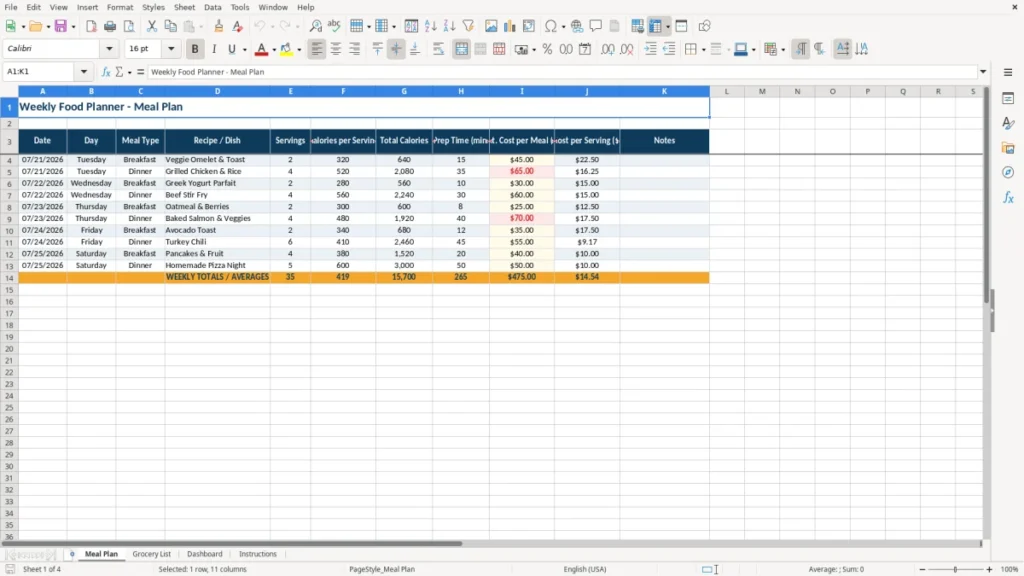
Task: Run the Spelling check (abc) icon
Action: (x=334, y=26)
